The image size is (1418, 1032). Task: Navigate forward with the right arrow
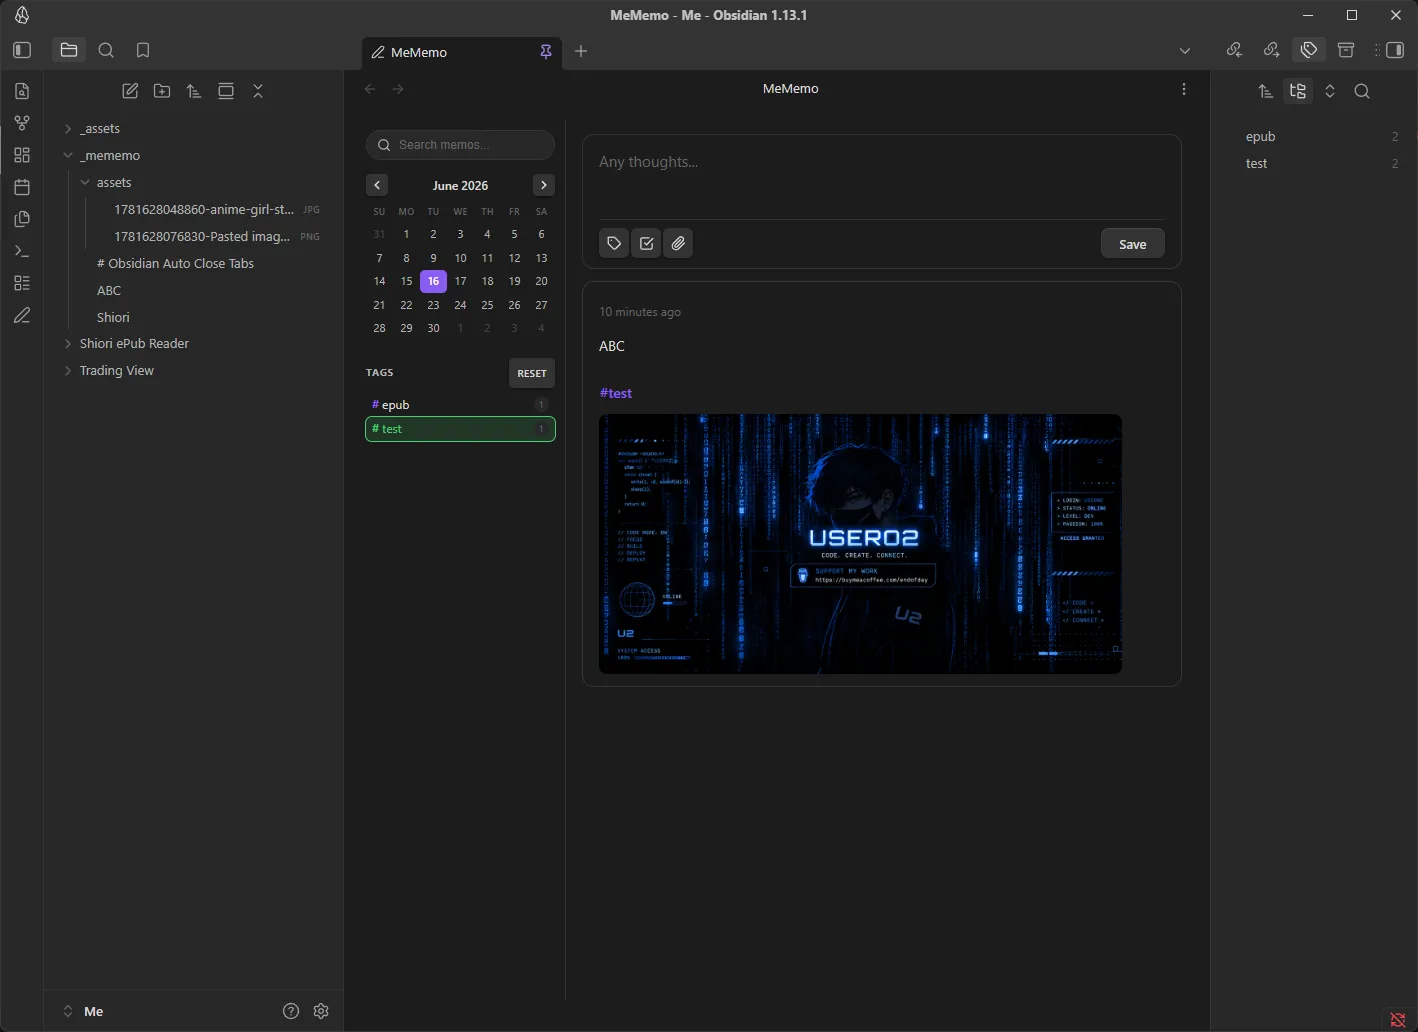[398, 89]
